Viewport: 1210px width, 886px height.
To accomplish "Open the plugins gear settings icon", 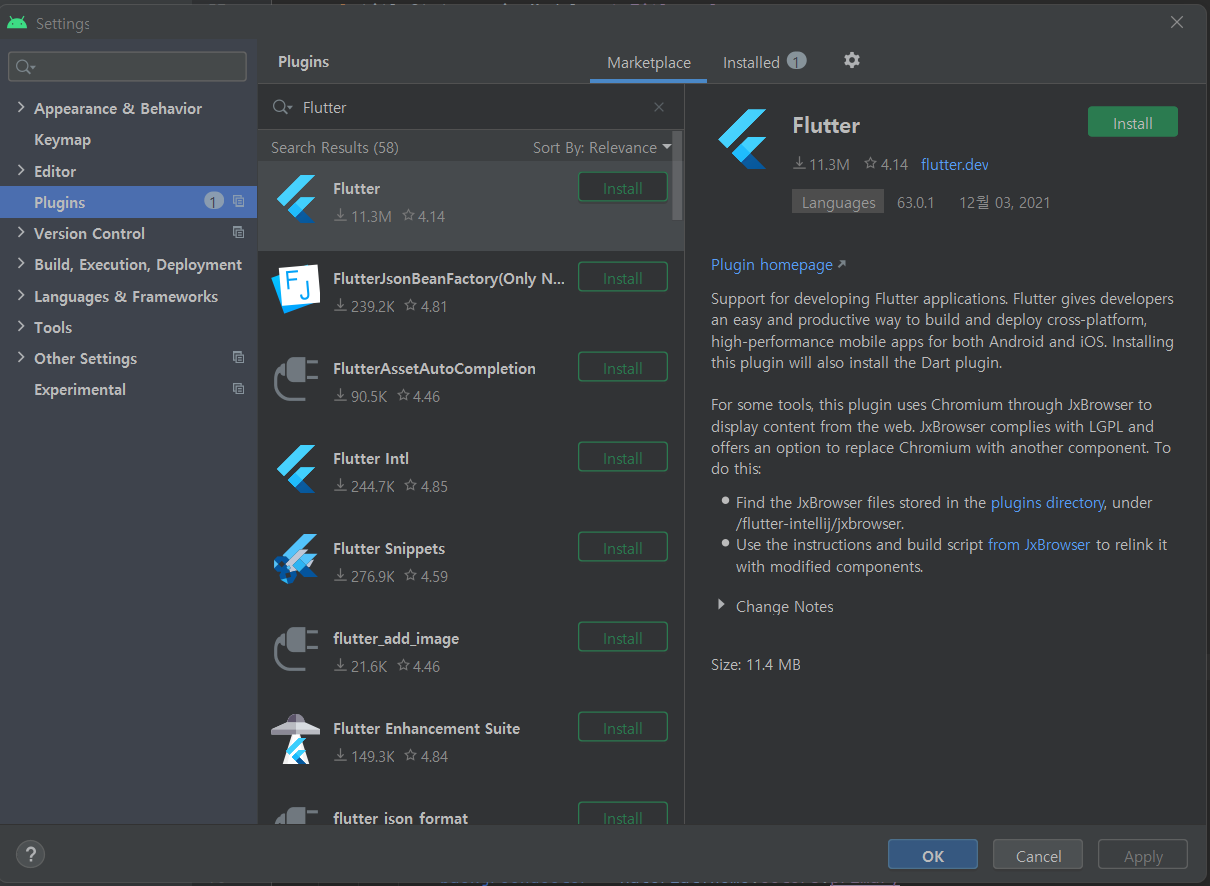I will (x=851, y=61).
